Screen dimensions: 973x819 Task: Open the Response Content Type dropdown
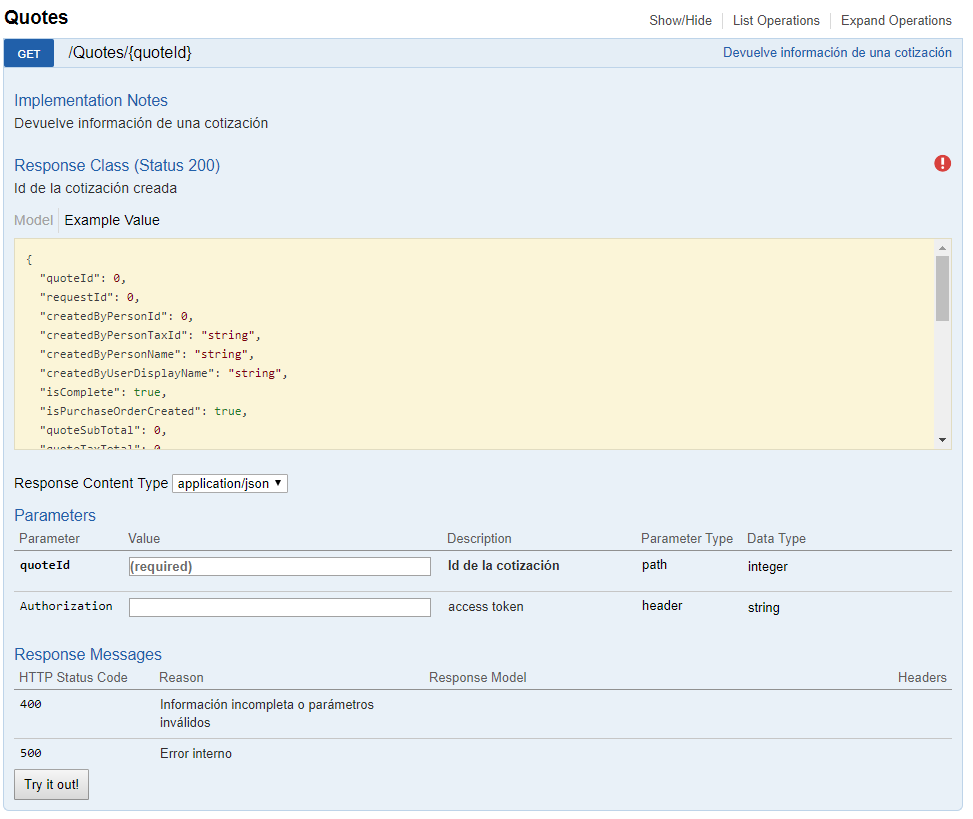230,484
